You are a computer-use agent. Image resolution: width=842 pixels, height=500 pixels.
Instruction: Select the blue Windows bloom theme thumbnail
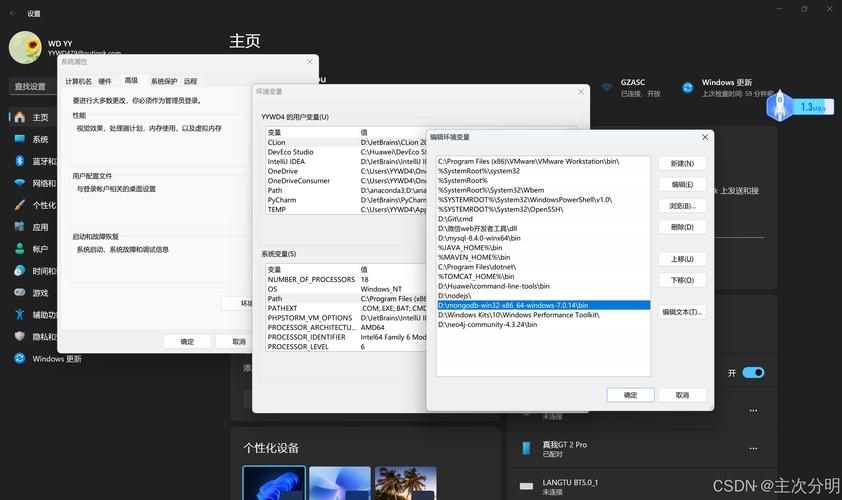(x=274, y=483)
